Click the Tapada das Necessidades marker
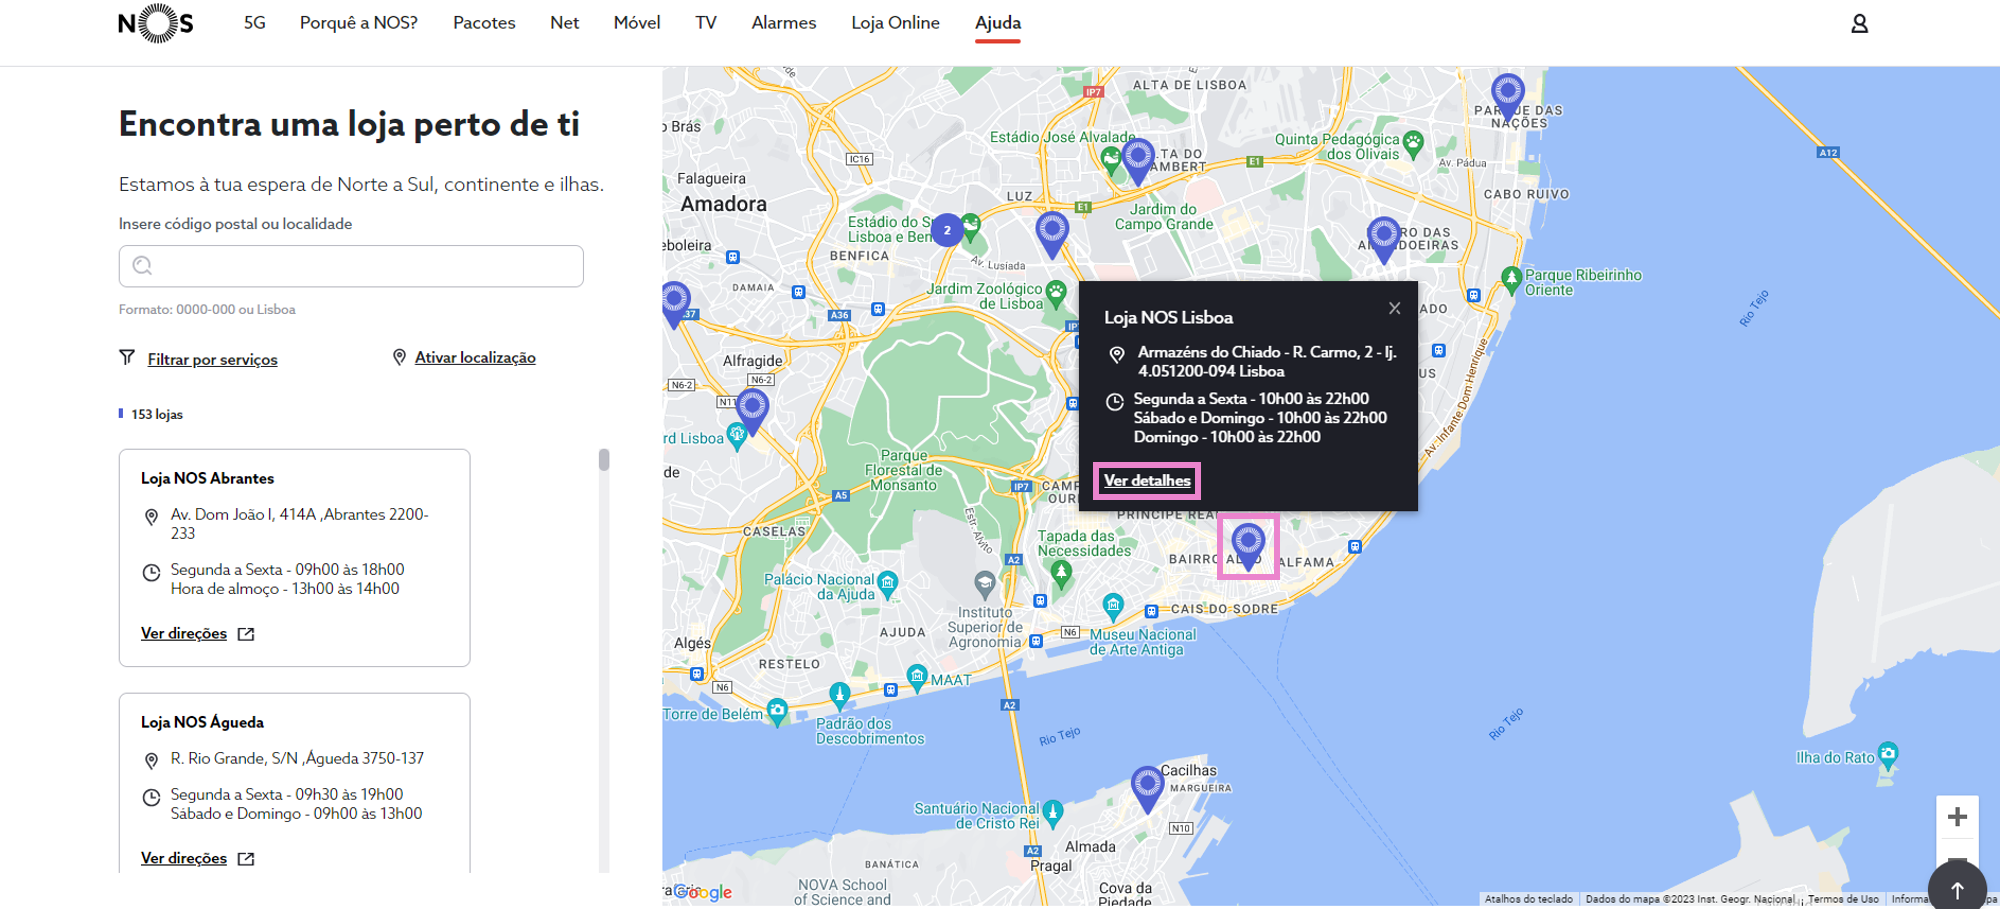This screenshot has width=2000, height=909. 1061,573
